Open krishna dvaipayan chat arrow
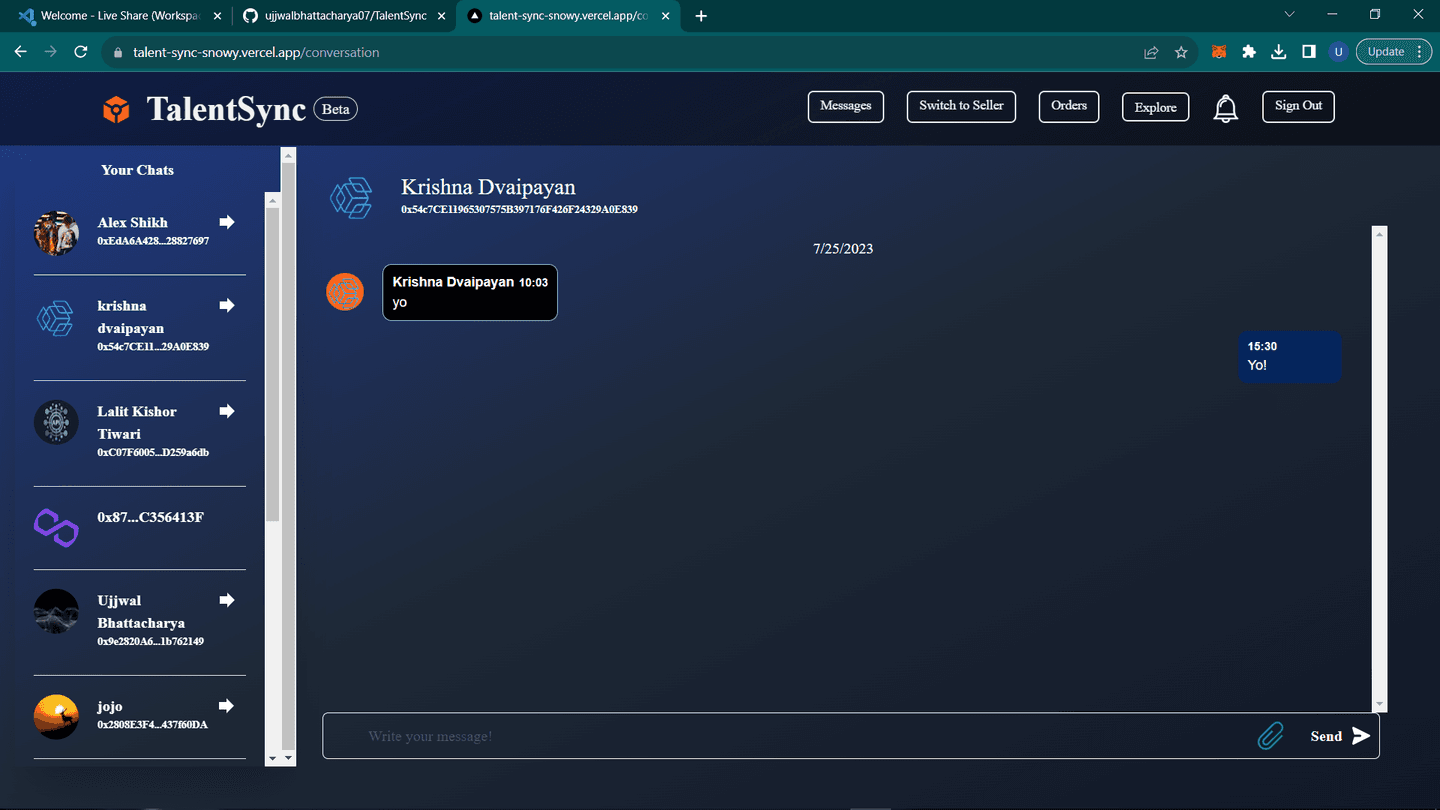1440x810 pixels. click(227, 305)
